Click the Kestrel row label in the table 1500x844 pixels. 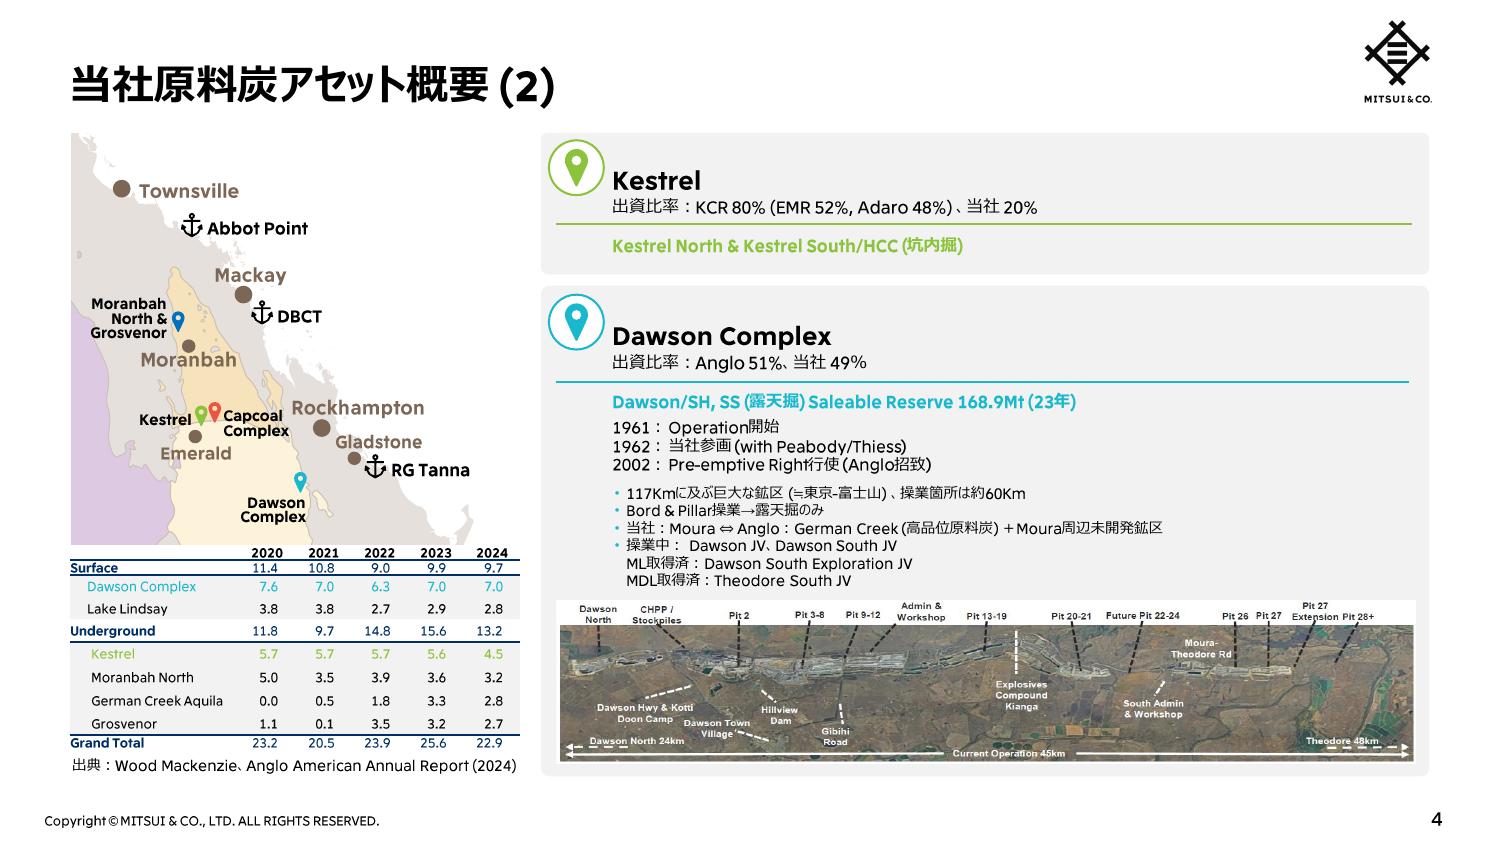click(x=113, y=654)
